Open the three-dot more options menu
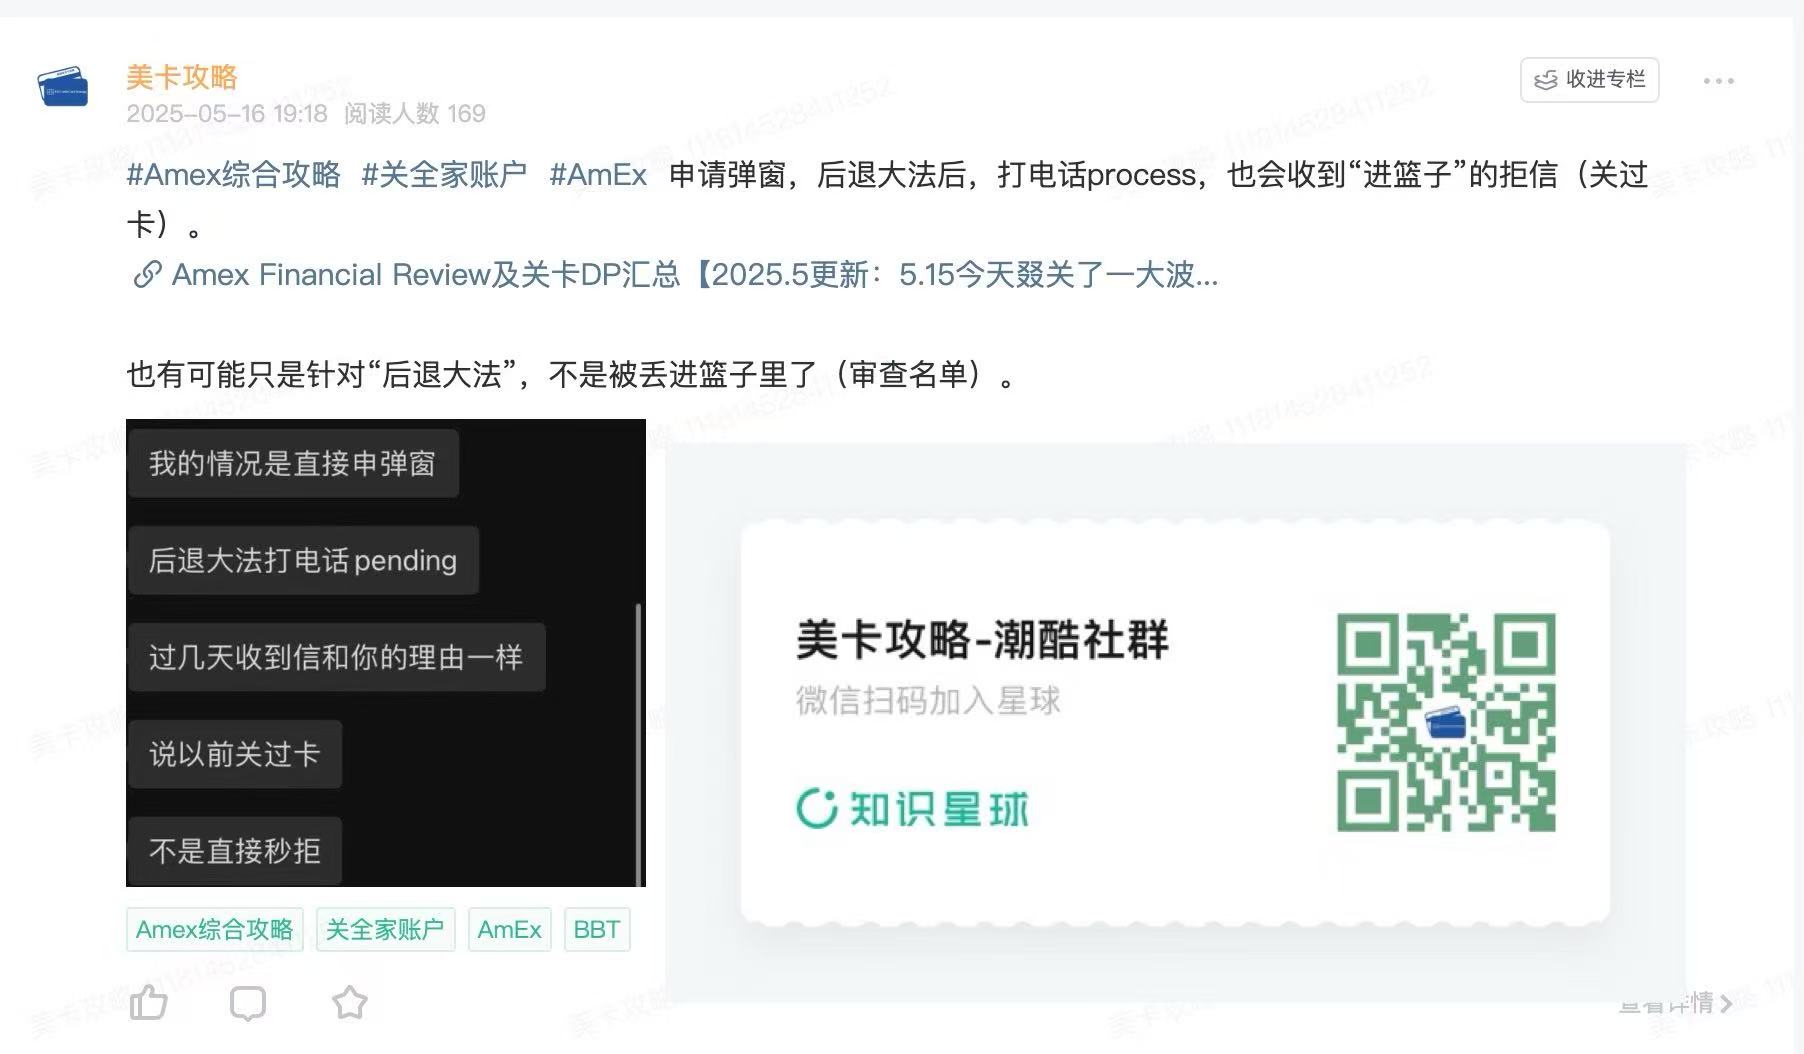The image size is (1804, 1054). 1718,81
